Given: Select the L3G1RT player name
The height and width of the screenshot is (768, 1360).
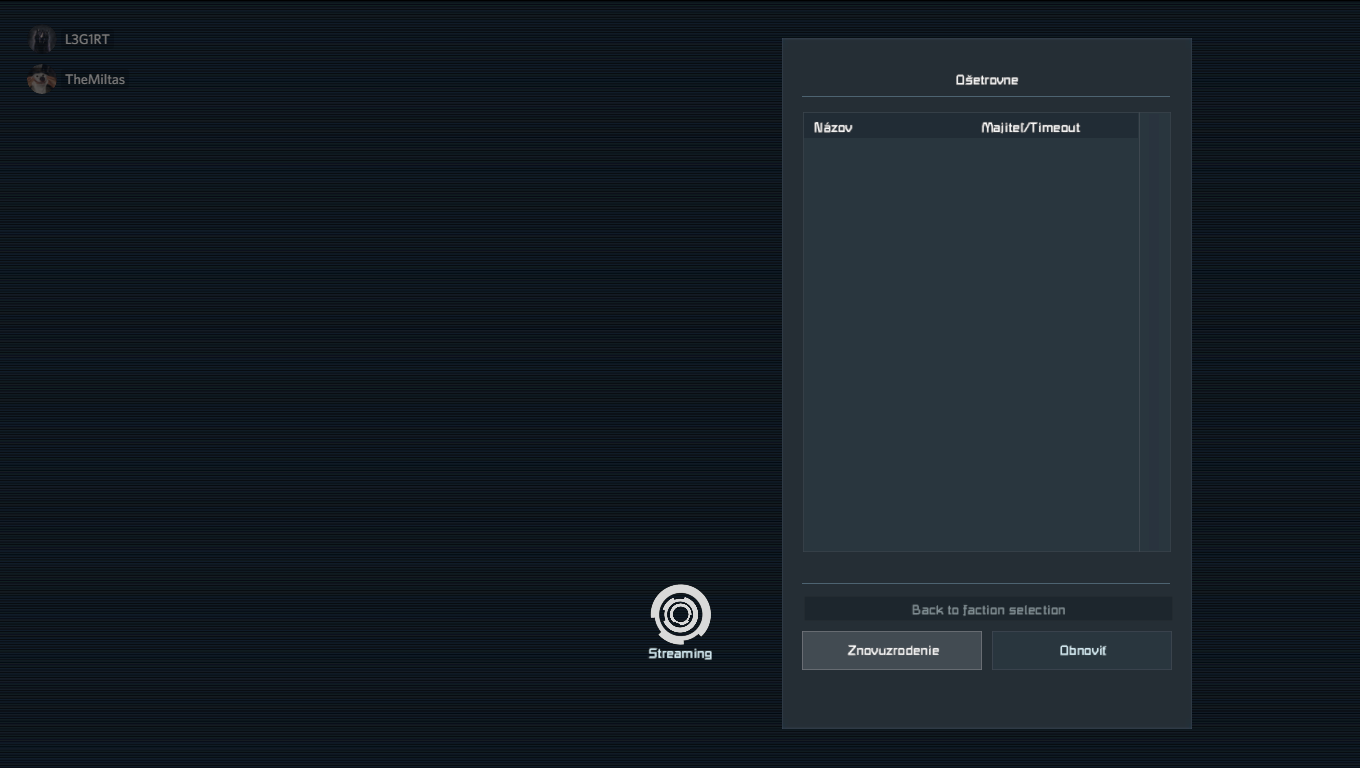Looking at the screenshot, I should [x=87, y=40].
